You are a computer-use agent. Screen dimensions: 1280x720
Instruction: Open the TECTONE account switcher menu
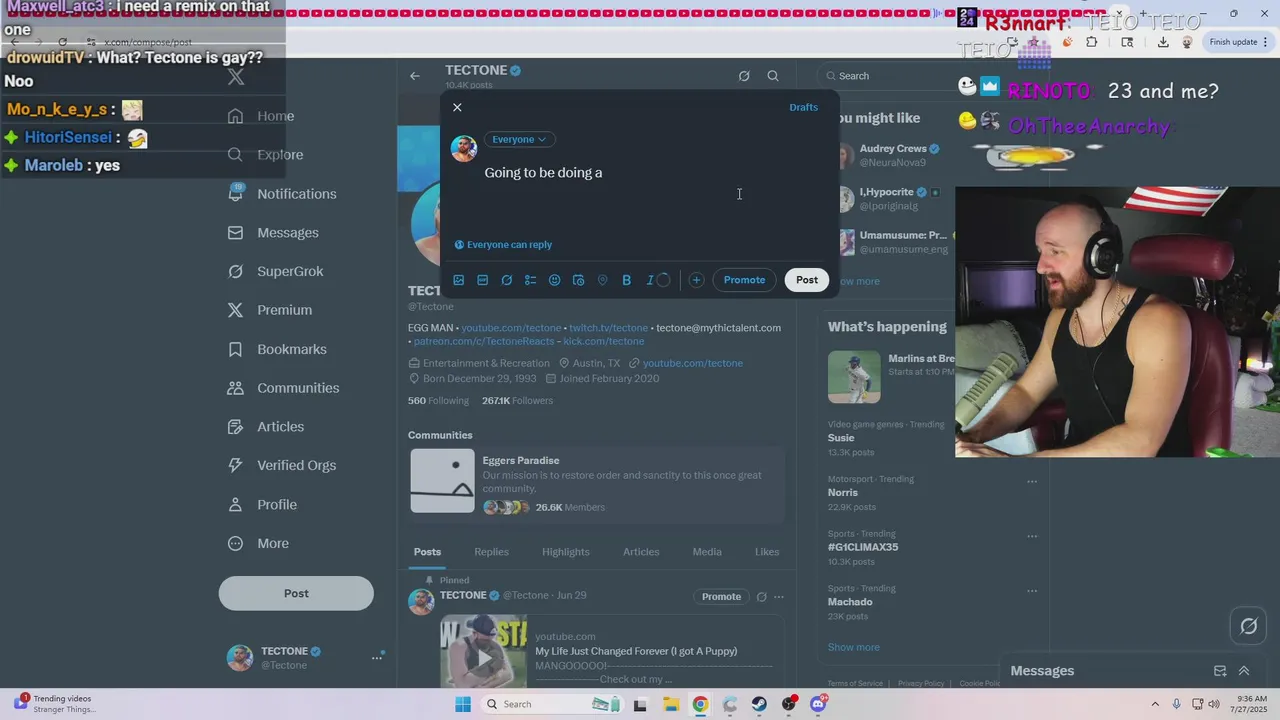pos(306,657)
